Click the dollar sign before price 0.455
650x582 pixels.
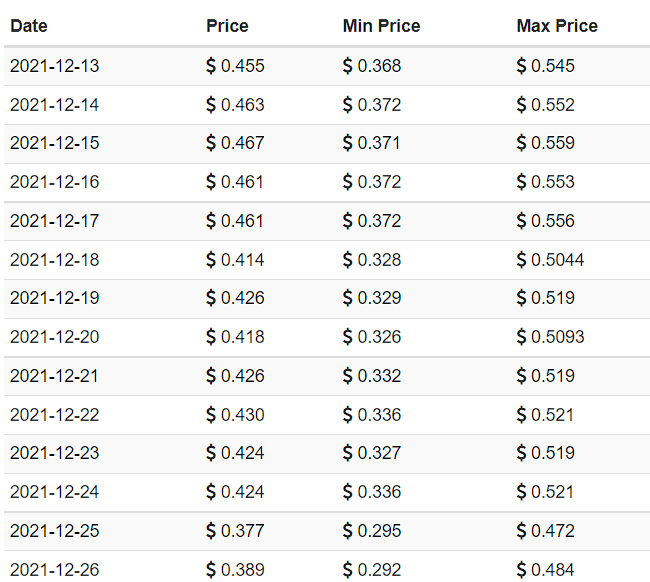click(x=211, y=66)
